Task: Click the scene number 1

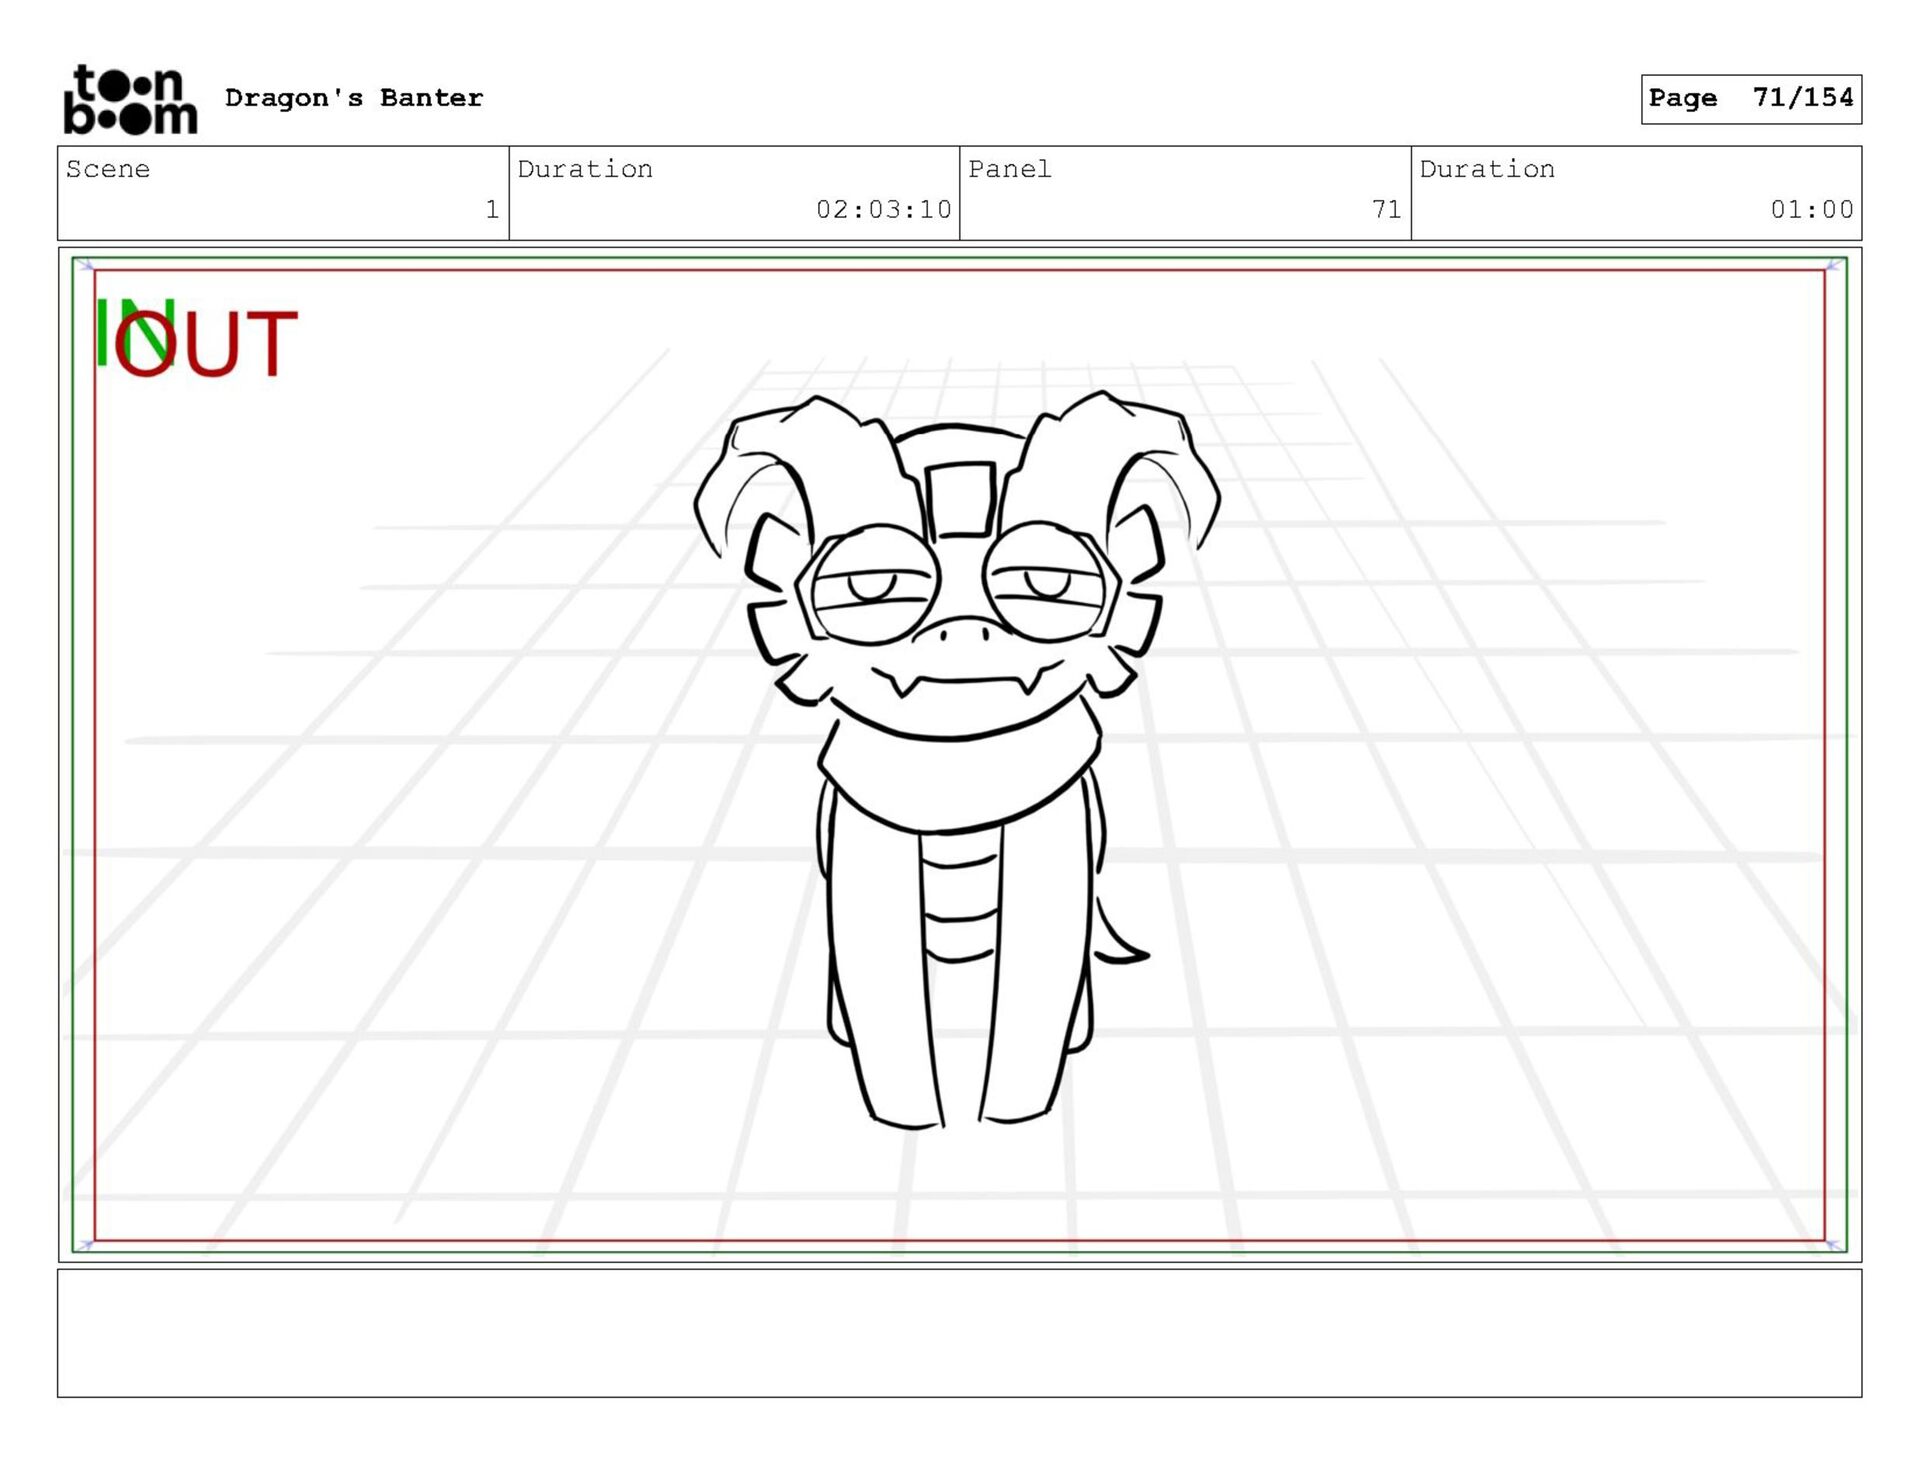Action: tap(491, 209)
